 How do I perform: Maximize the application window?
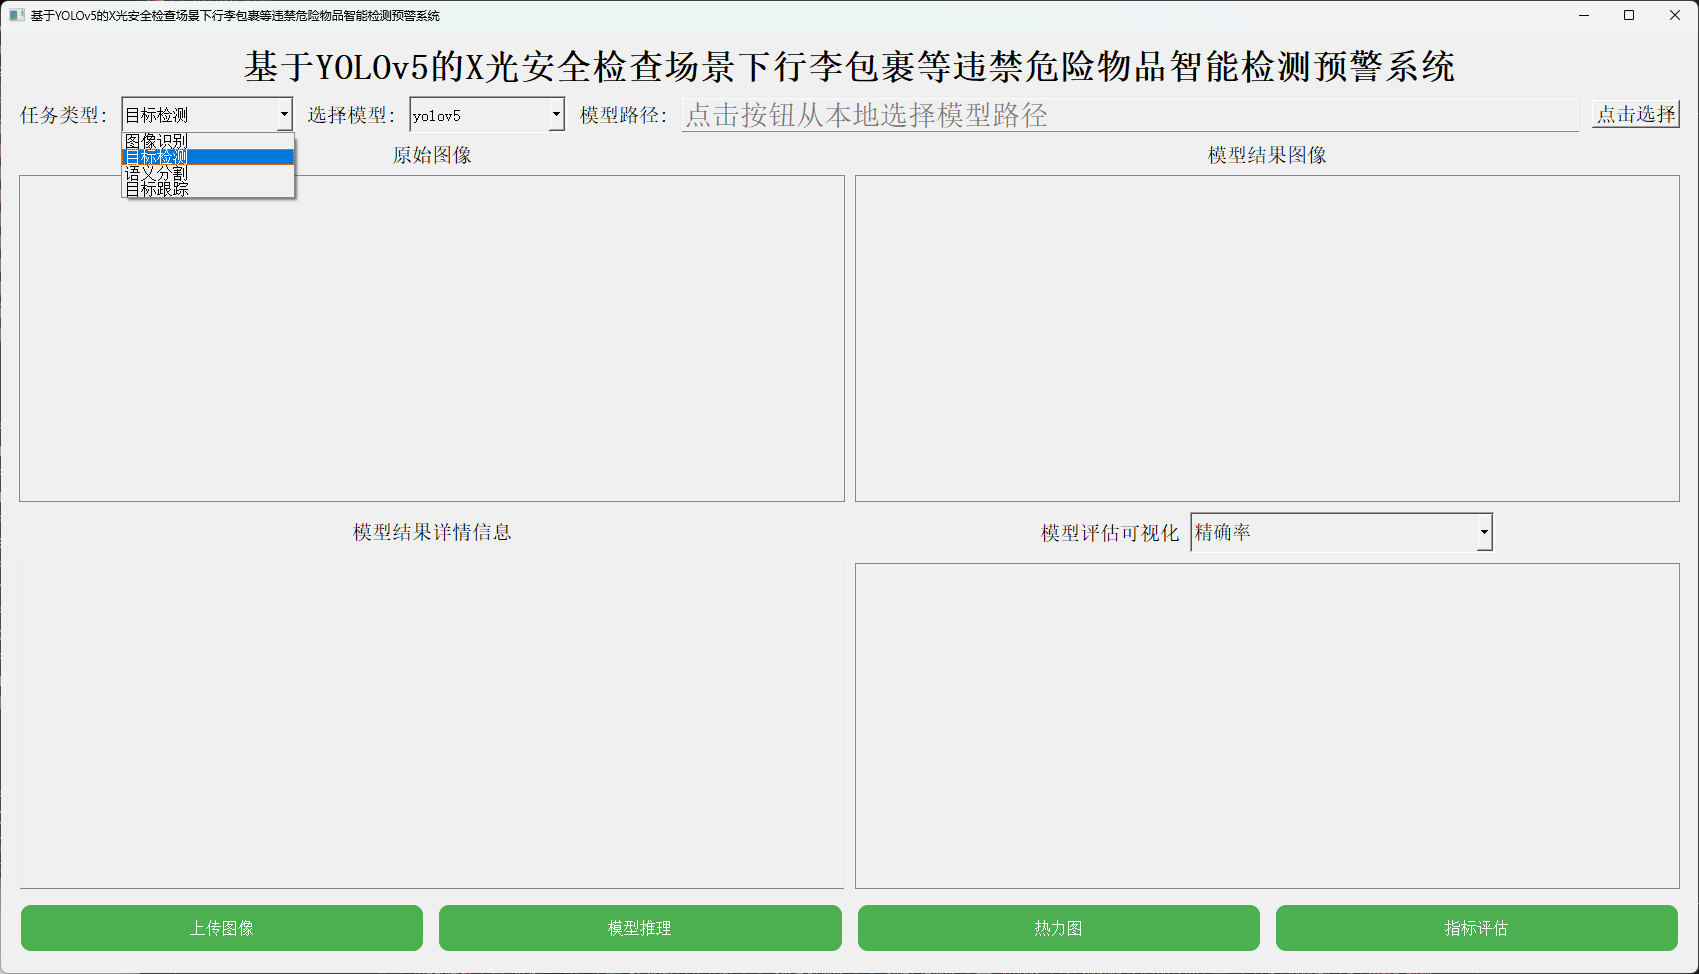1629,15
